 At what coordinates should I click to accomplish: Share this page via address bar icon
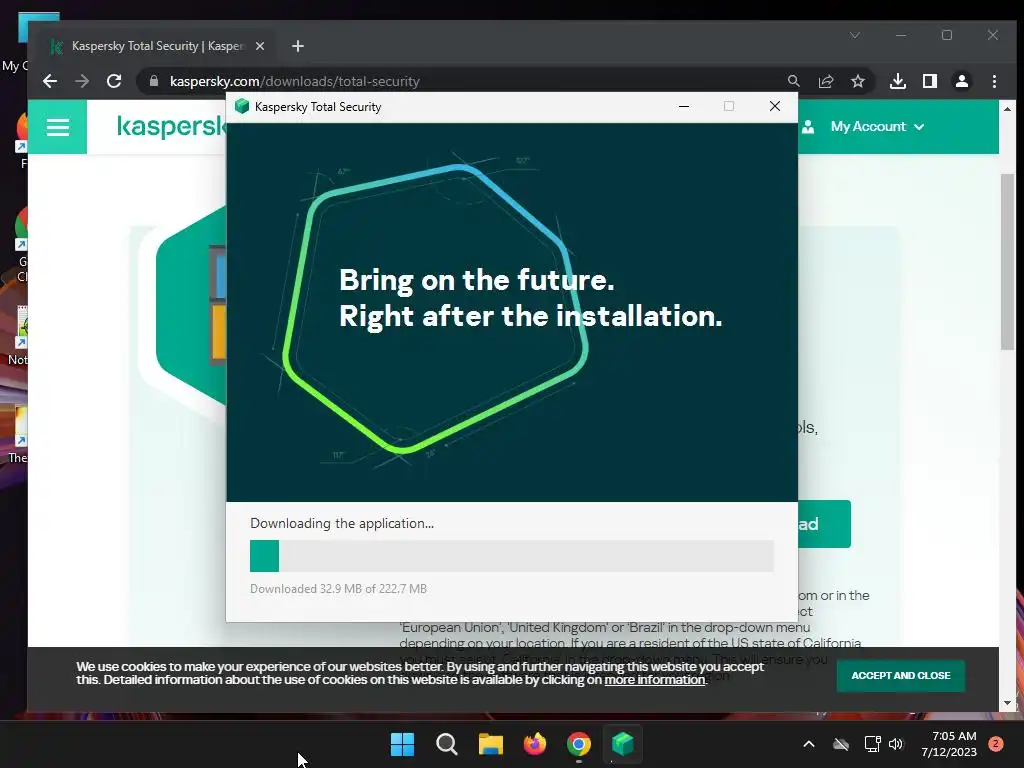pyautogui.click(x=826, y=81)
